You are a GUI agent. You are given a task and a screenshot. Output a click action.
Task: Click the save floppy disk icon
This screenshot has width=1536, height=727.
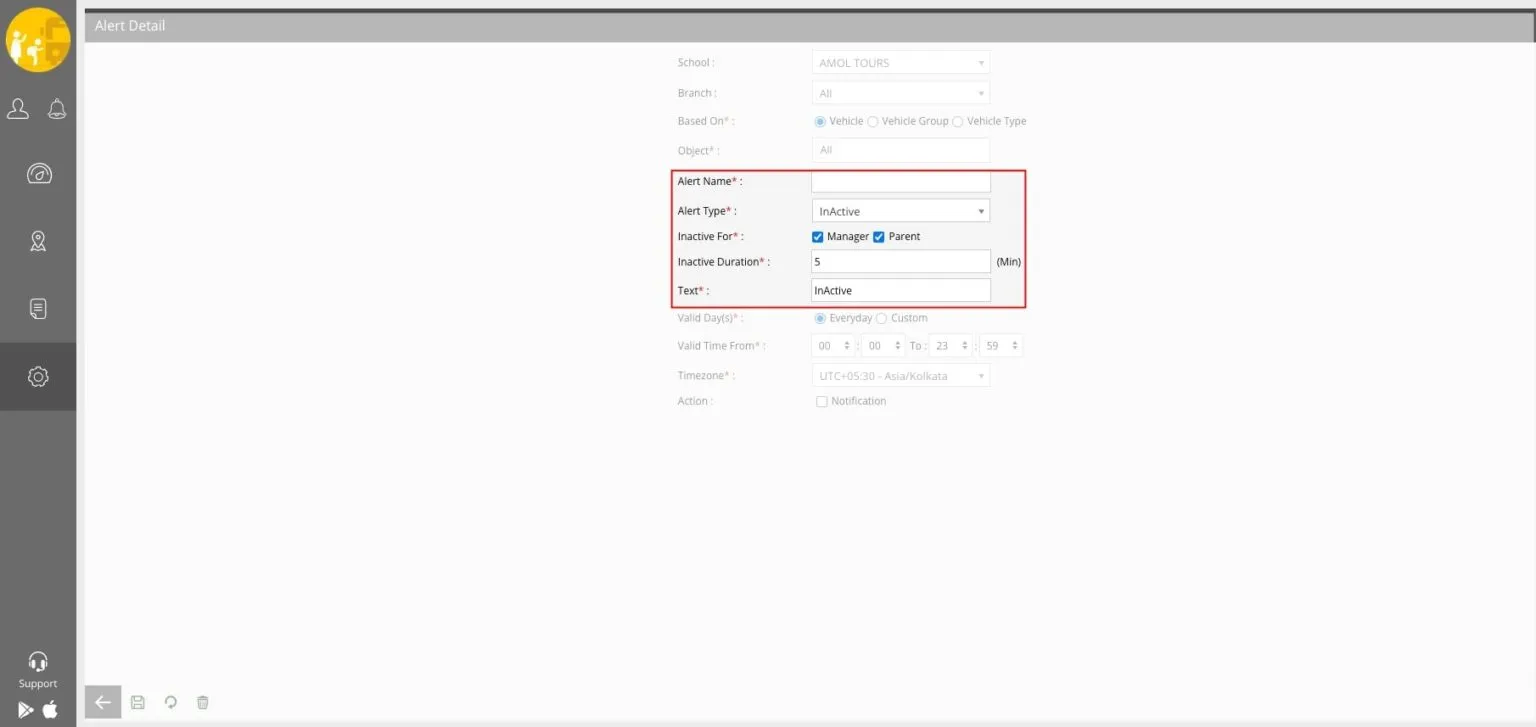click(138, 702)
